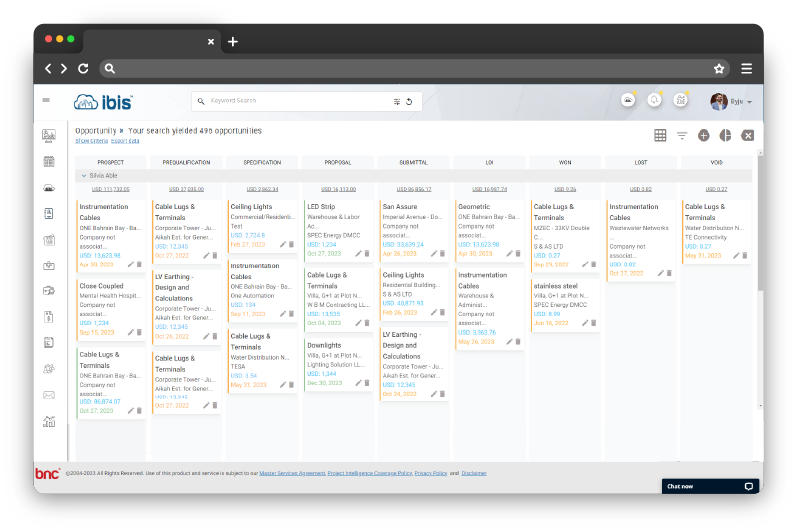Click the Master Services Agreement link
Screen dimensions: 797x531
point(293,473)
